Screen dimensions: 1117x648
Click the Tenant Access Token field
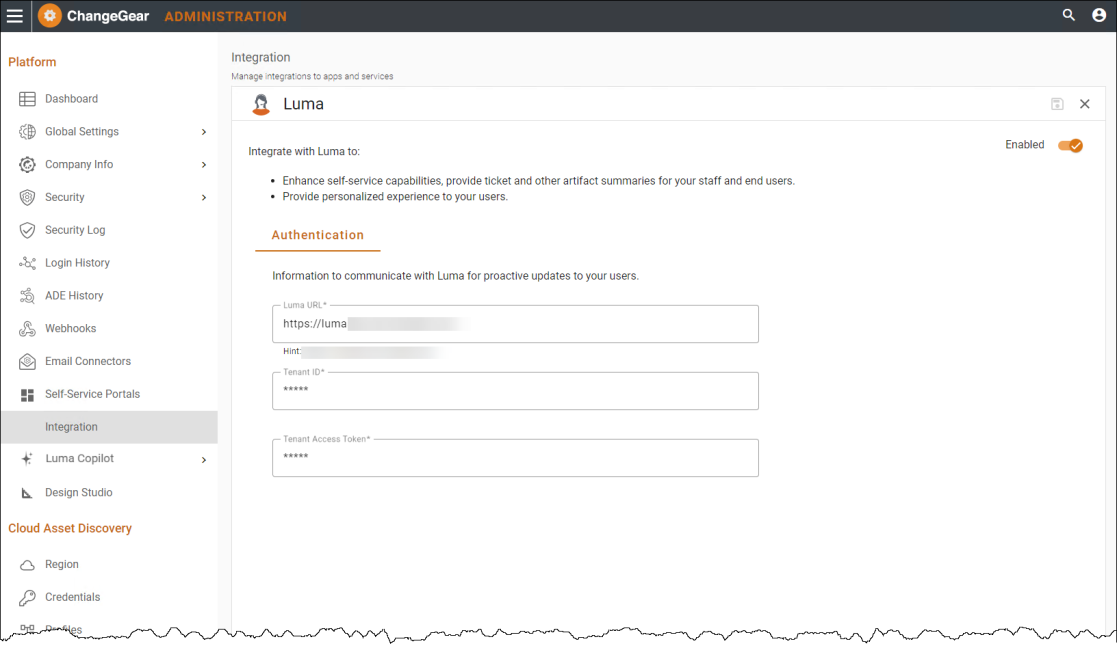coord(515,458)
